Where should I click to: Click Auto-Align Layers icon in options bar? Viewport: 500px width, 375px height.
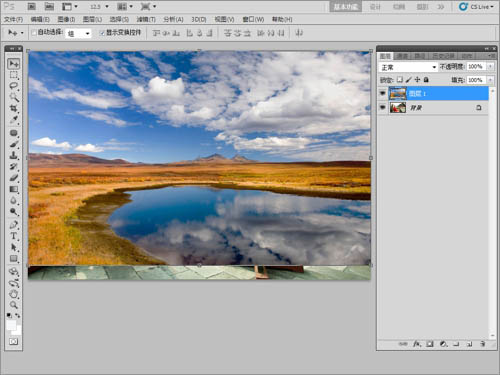(x=299, y=33)
